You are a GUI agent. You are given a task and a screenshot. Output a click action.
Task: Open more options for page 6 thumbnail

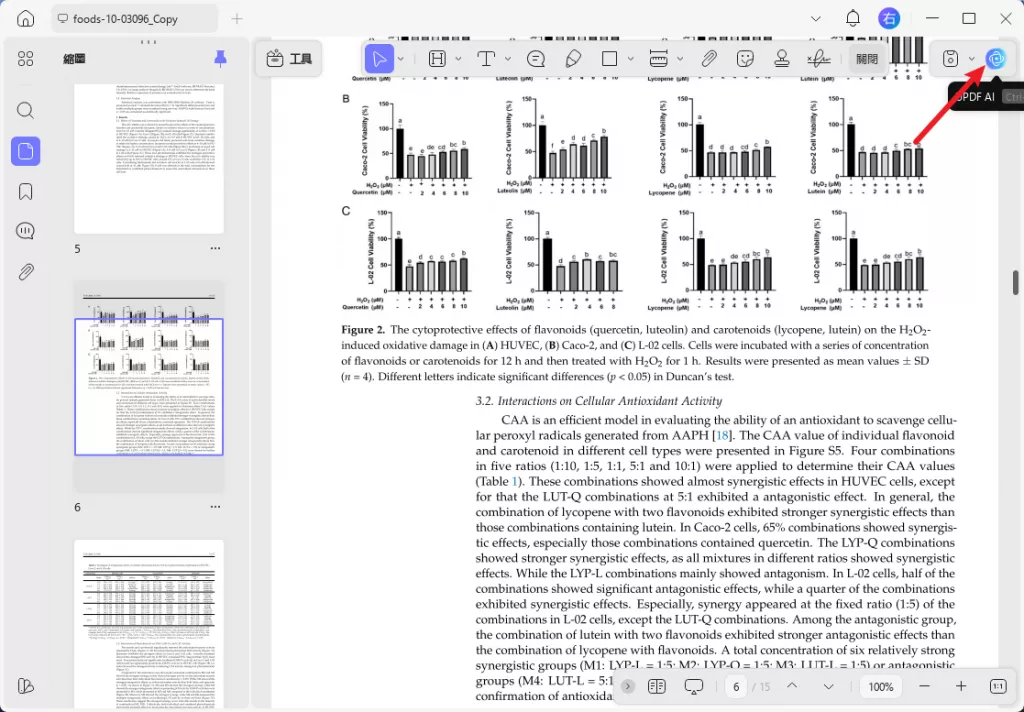215,507
